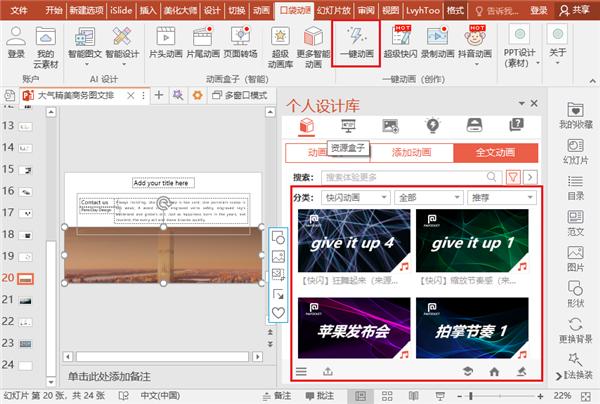Image resolution: width=600 pixels, height=404 pixels.
Task: Click the upload icon at panel bottom
Action: tap(328, 371)
